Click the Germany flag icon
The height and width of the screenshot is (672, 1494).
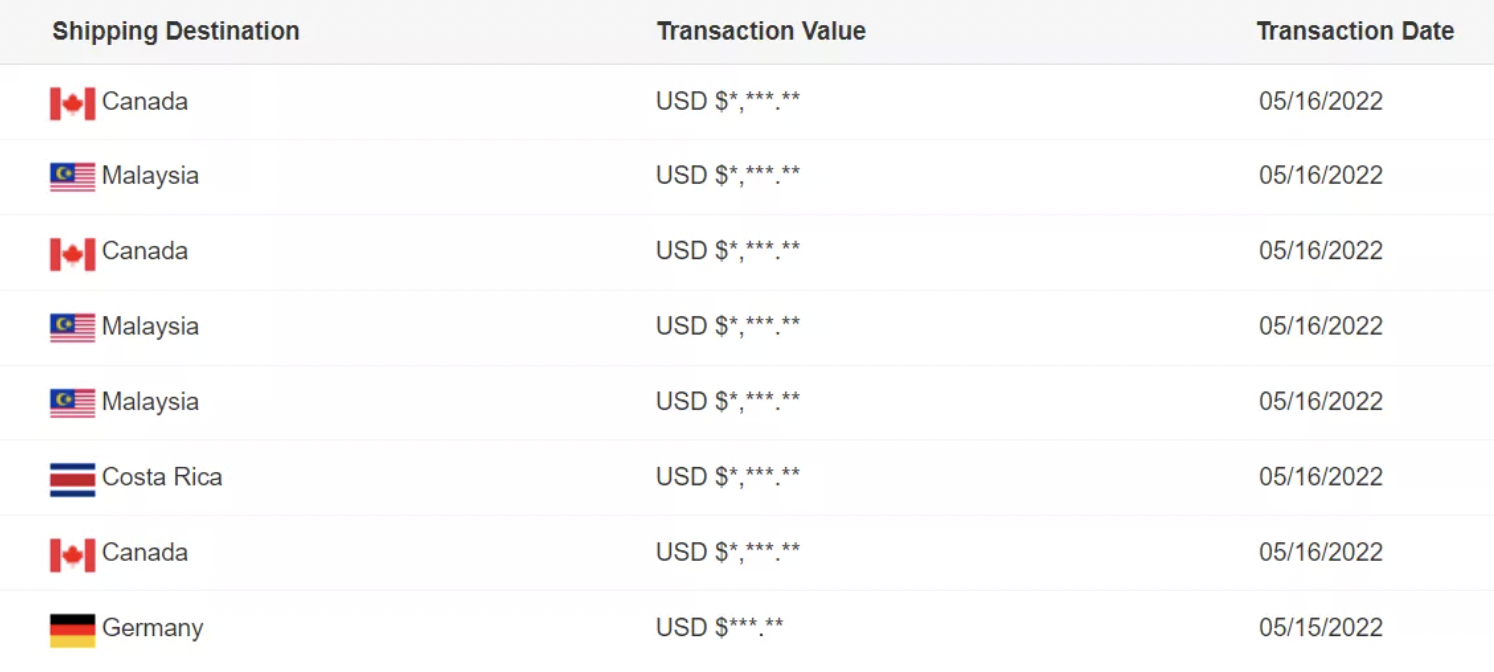point(72,630)
